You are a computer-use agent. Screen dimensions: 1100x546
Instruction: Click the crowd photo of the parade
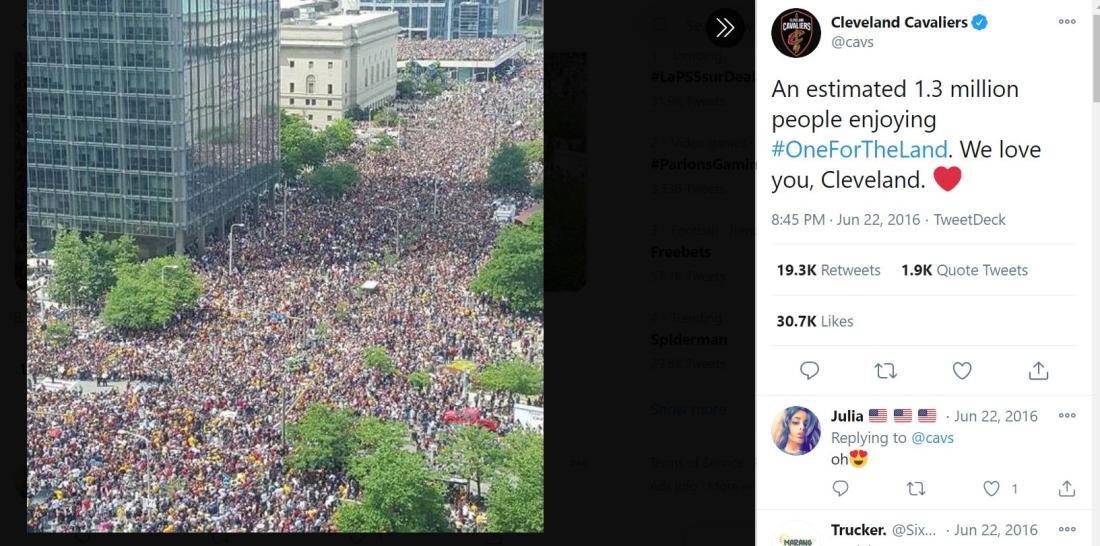tap(285, 266)
